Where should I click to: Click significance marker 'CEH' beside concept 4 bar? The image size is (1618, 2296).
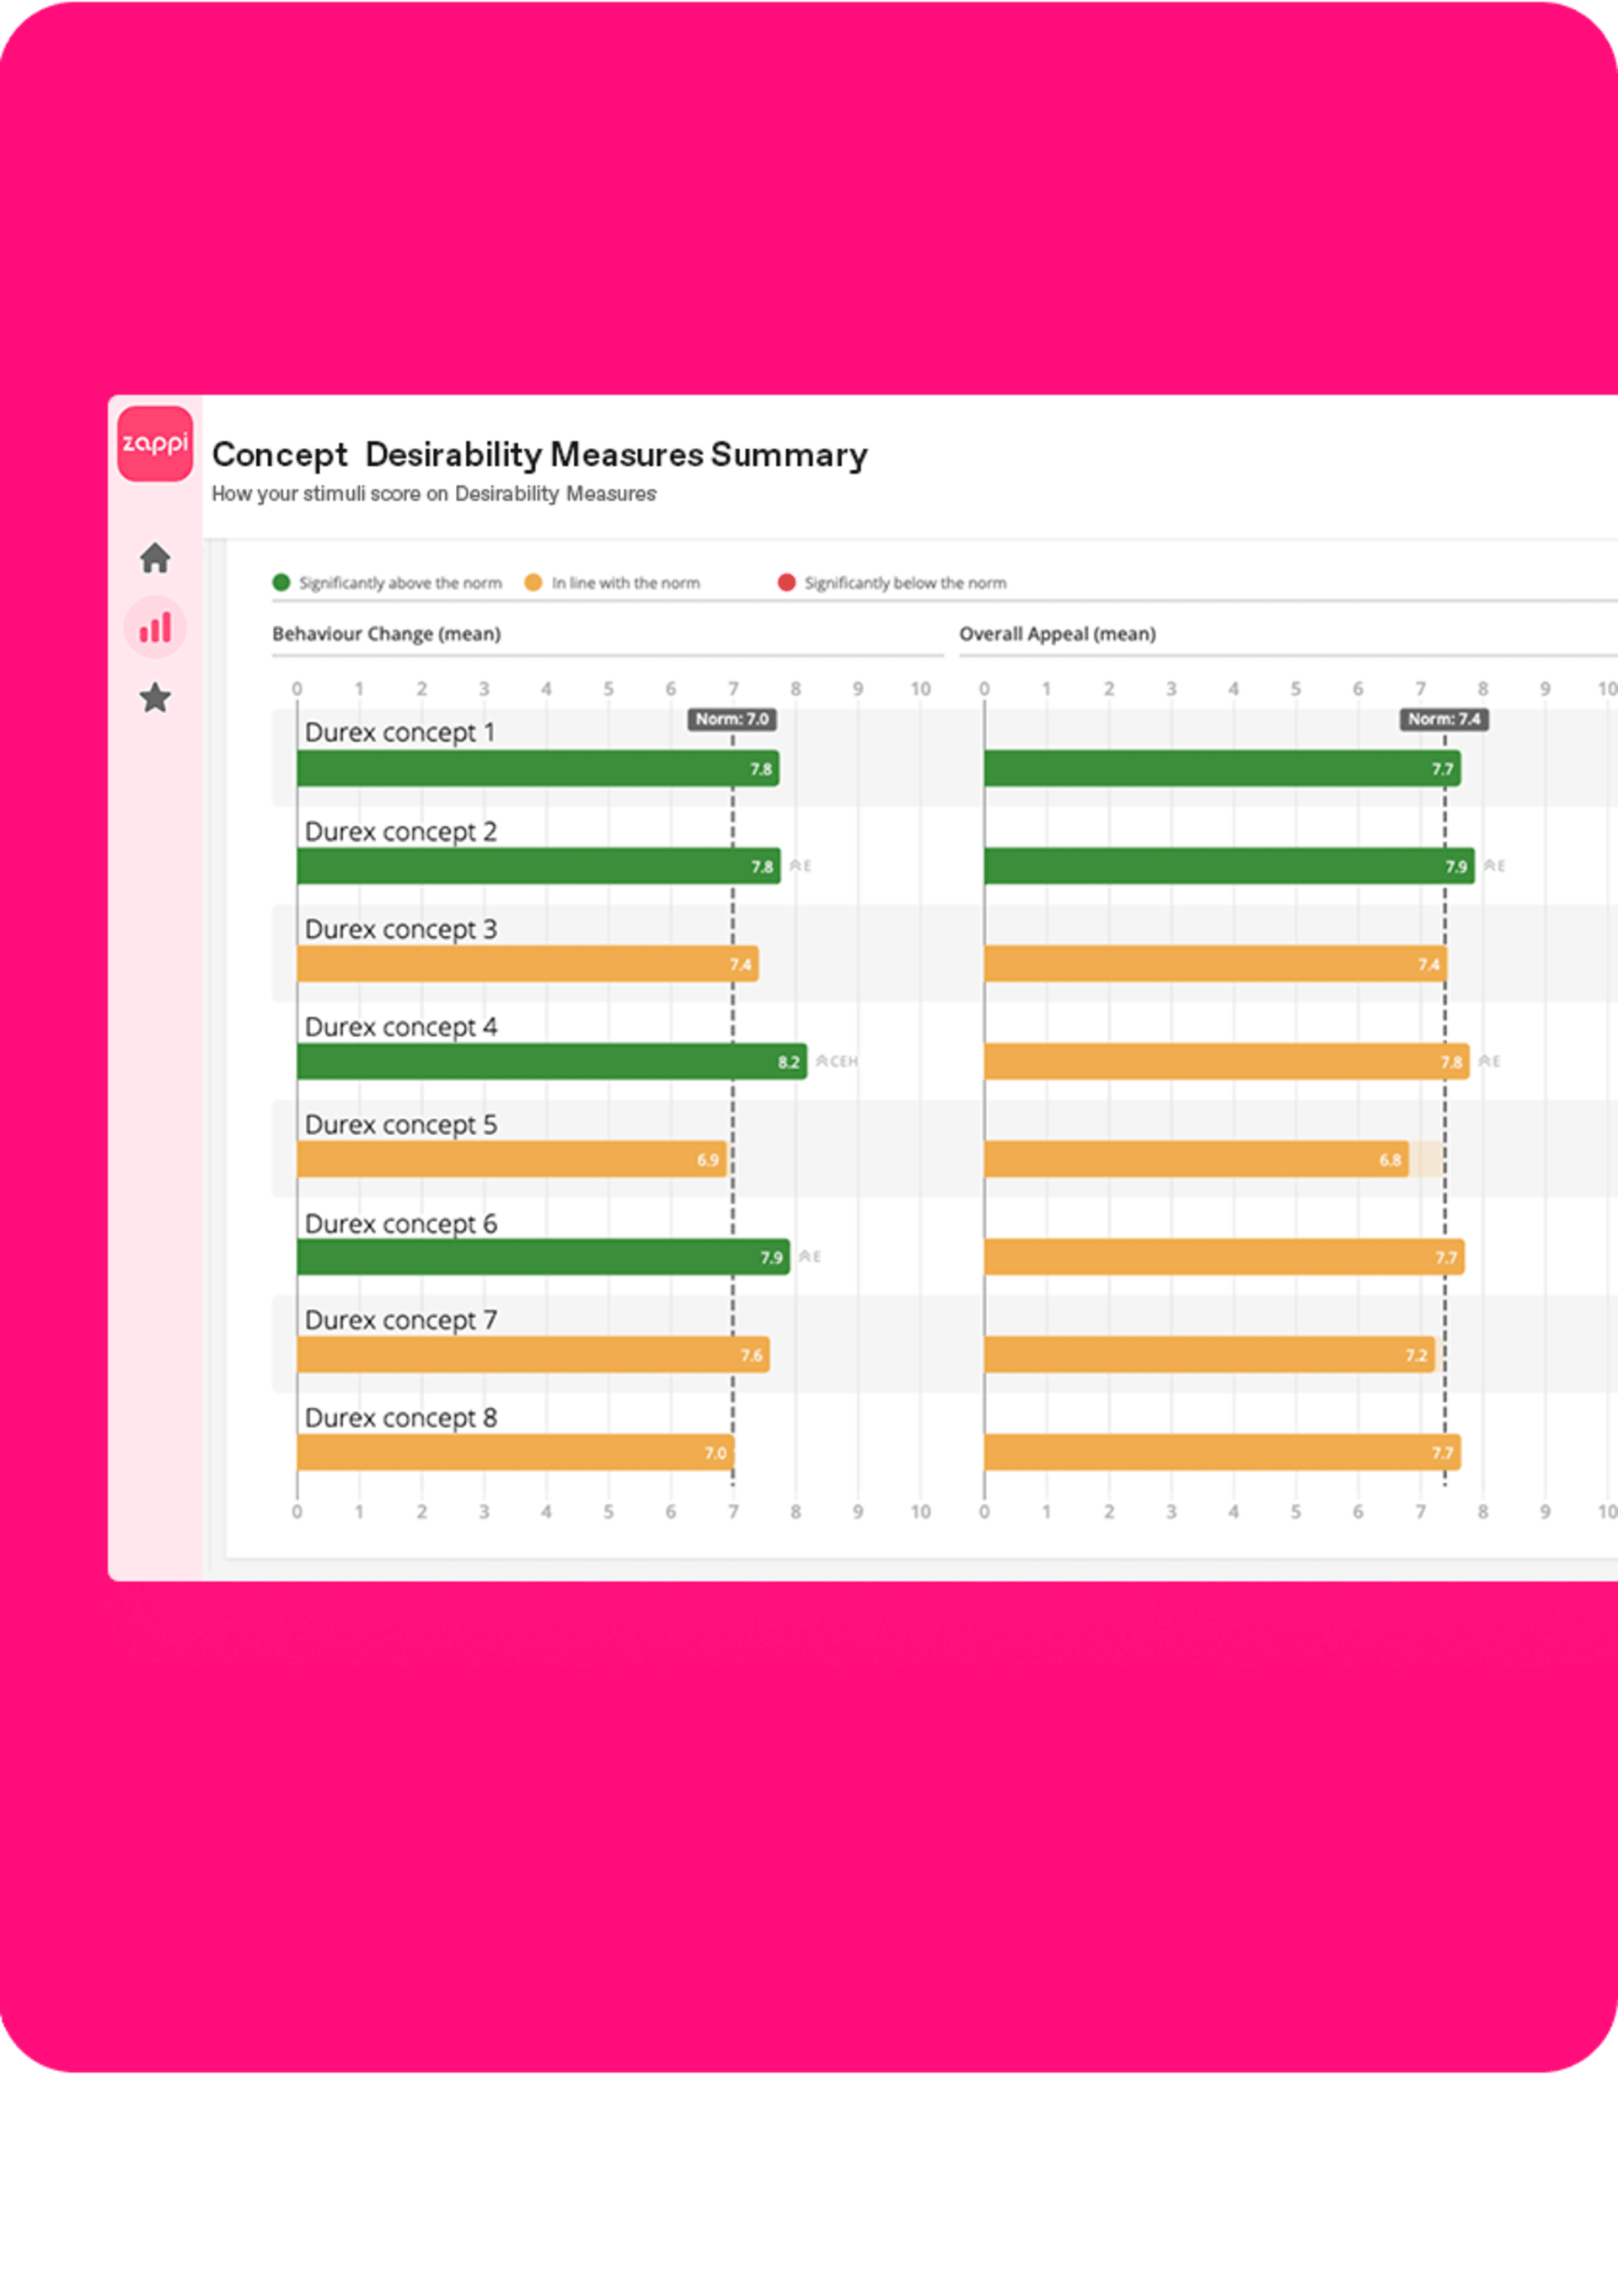tap(837, 1061)
